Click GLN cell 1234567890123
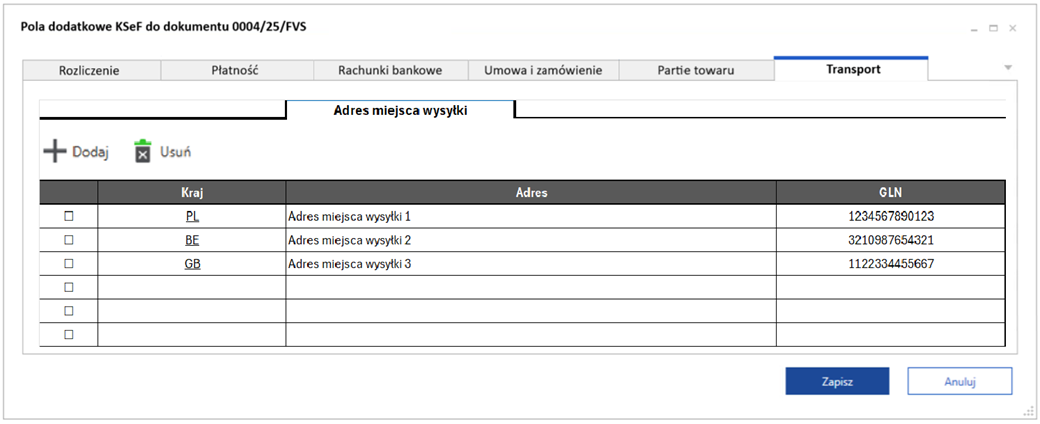1040x424 pixels. [890, 216]
